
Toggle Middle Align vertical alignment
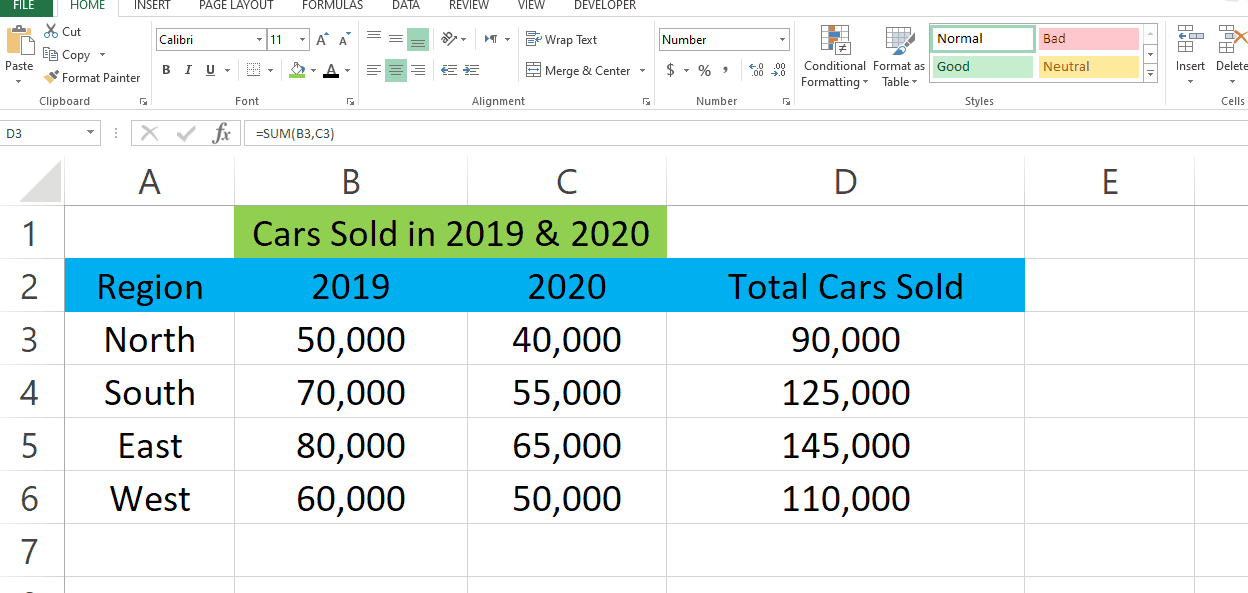tap(395, 38)
